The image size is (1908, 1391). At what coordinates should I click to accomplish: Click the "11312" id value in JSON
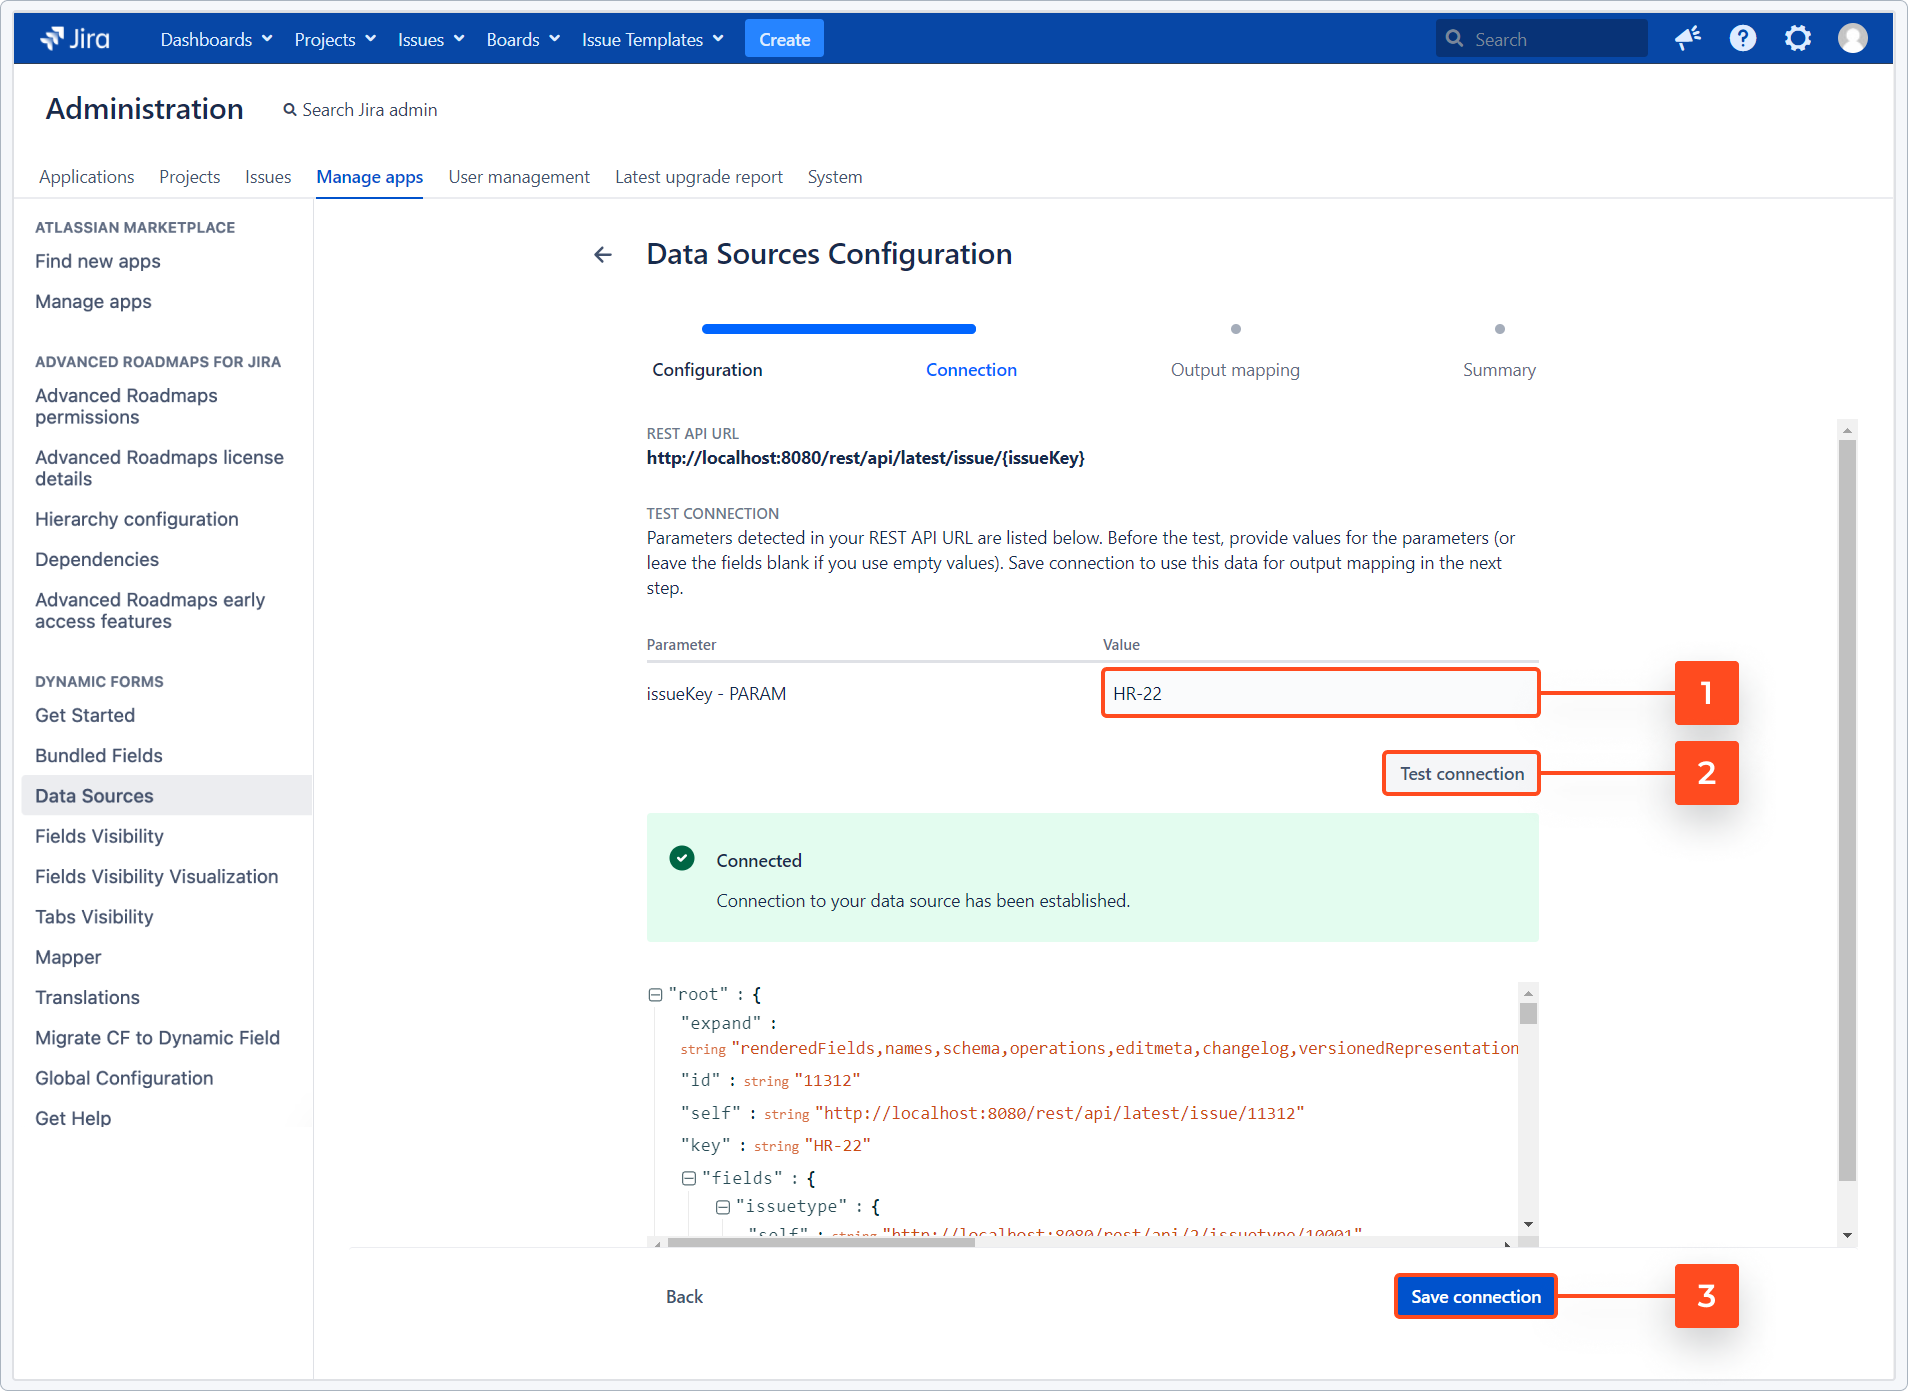tap(828, 1081)
